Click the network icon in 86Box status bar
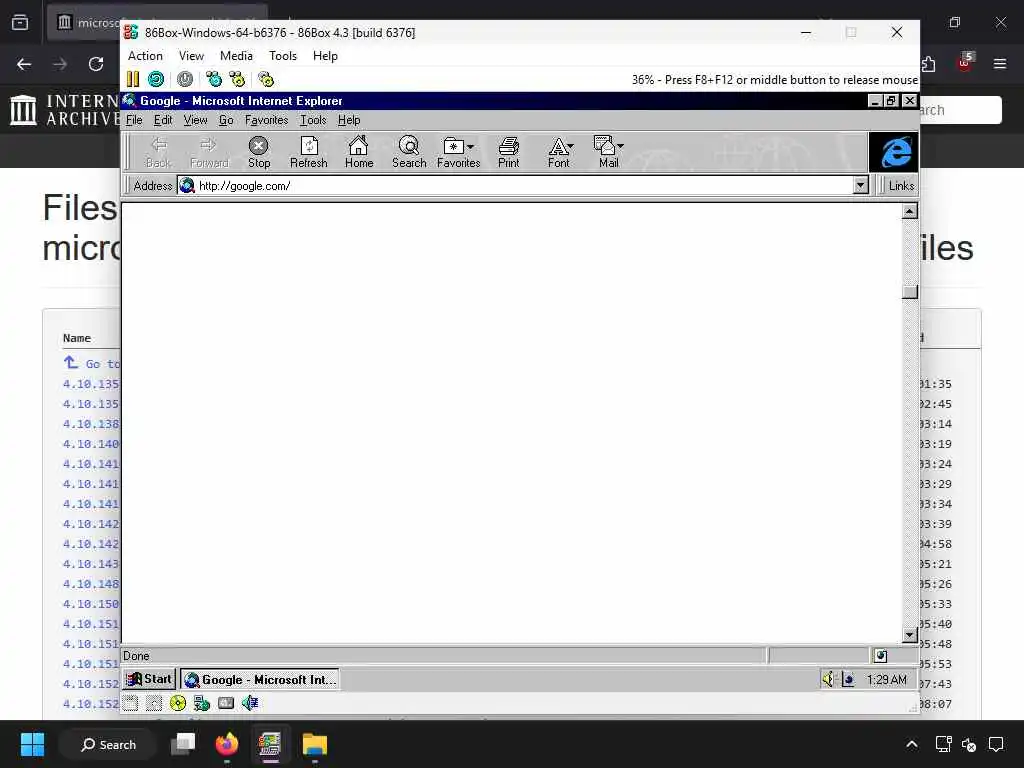1024x768 pixels. pyautogui.click(x=202, y=703)
